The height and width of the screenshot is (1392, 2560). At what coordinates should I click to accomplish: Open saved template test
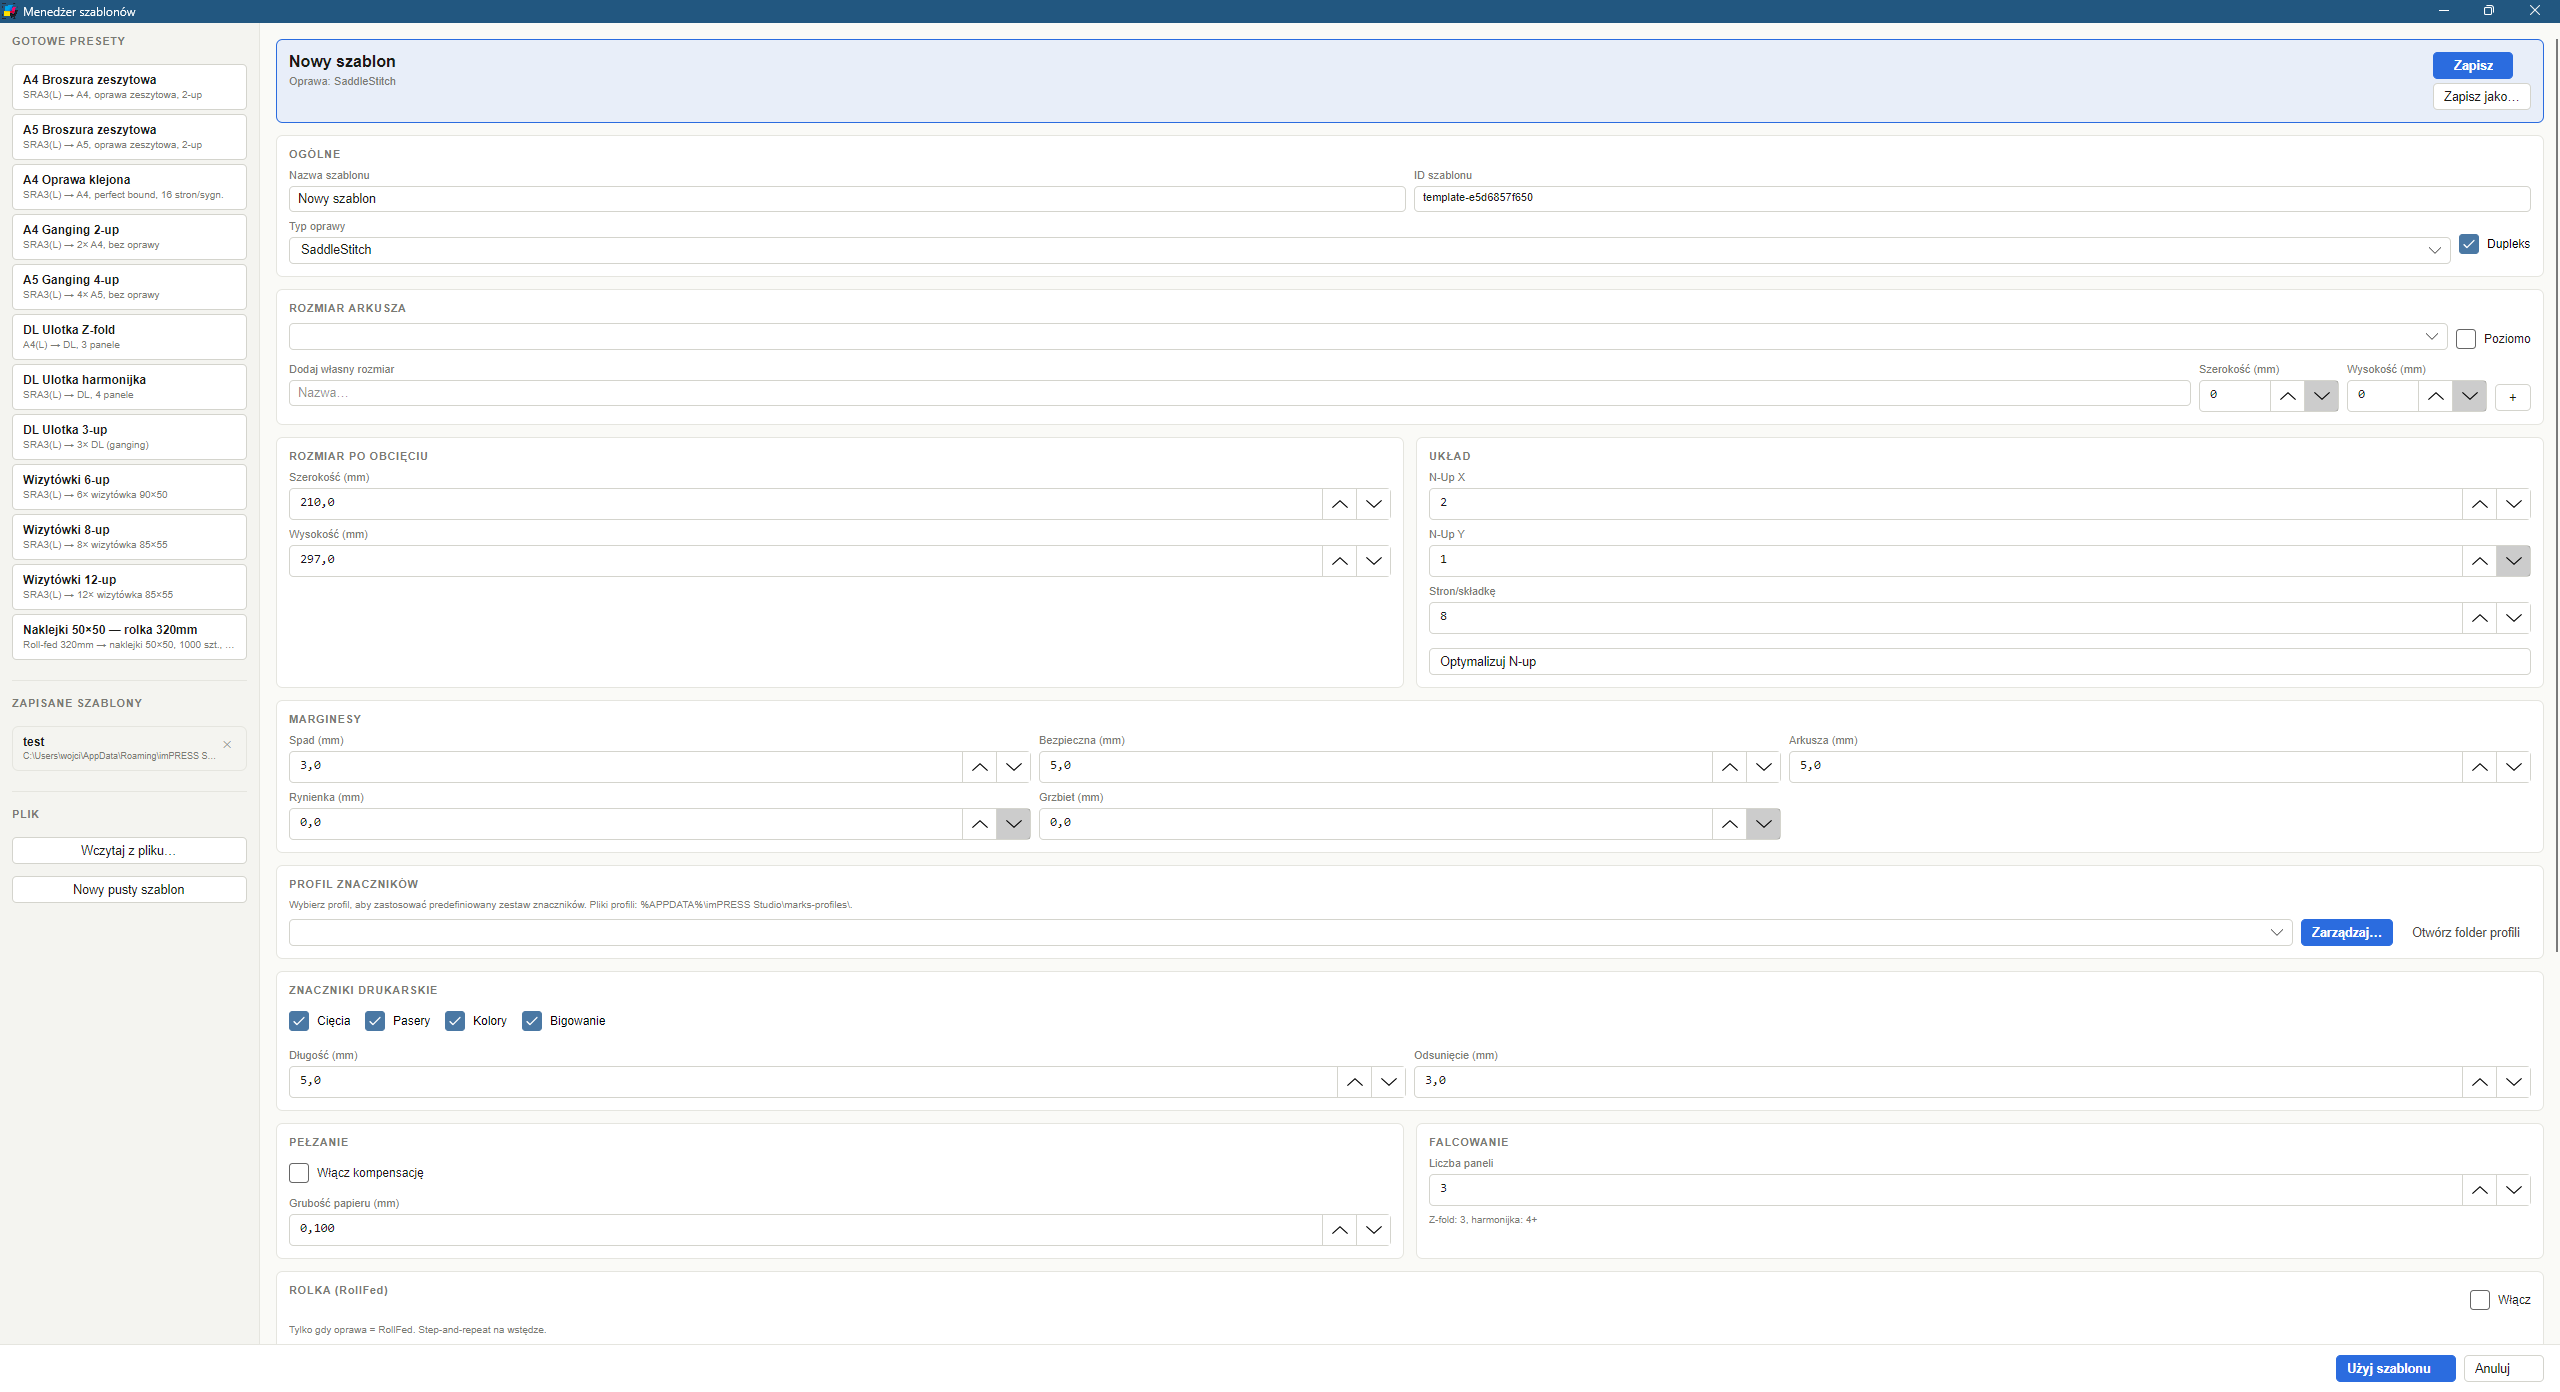pyautogui.click(x=129, y=749)
